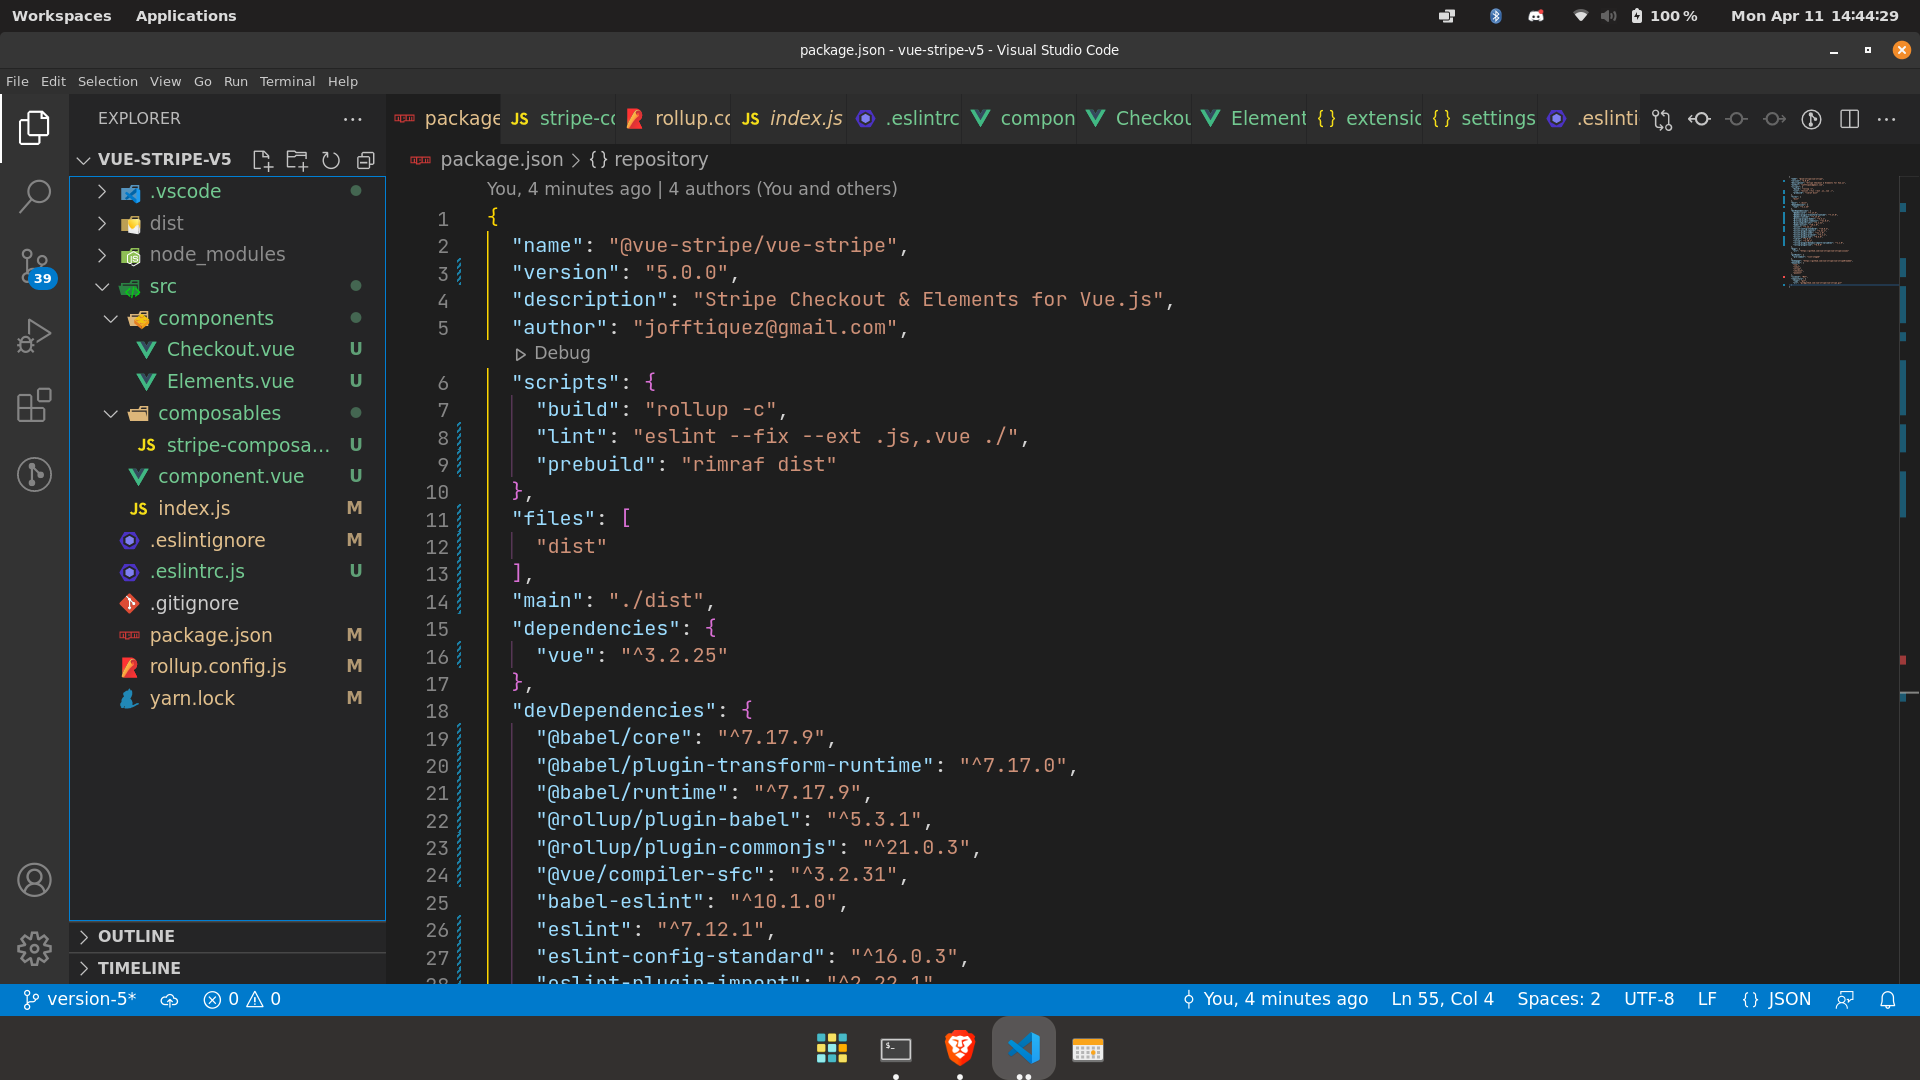Image resolution: width=1920 pixels, height=1080 pixels.
Task: Expand the OUTLINE section
Action: [x=136, y=936]
